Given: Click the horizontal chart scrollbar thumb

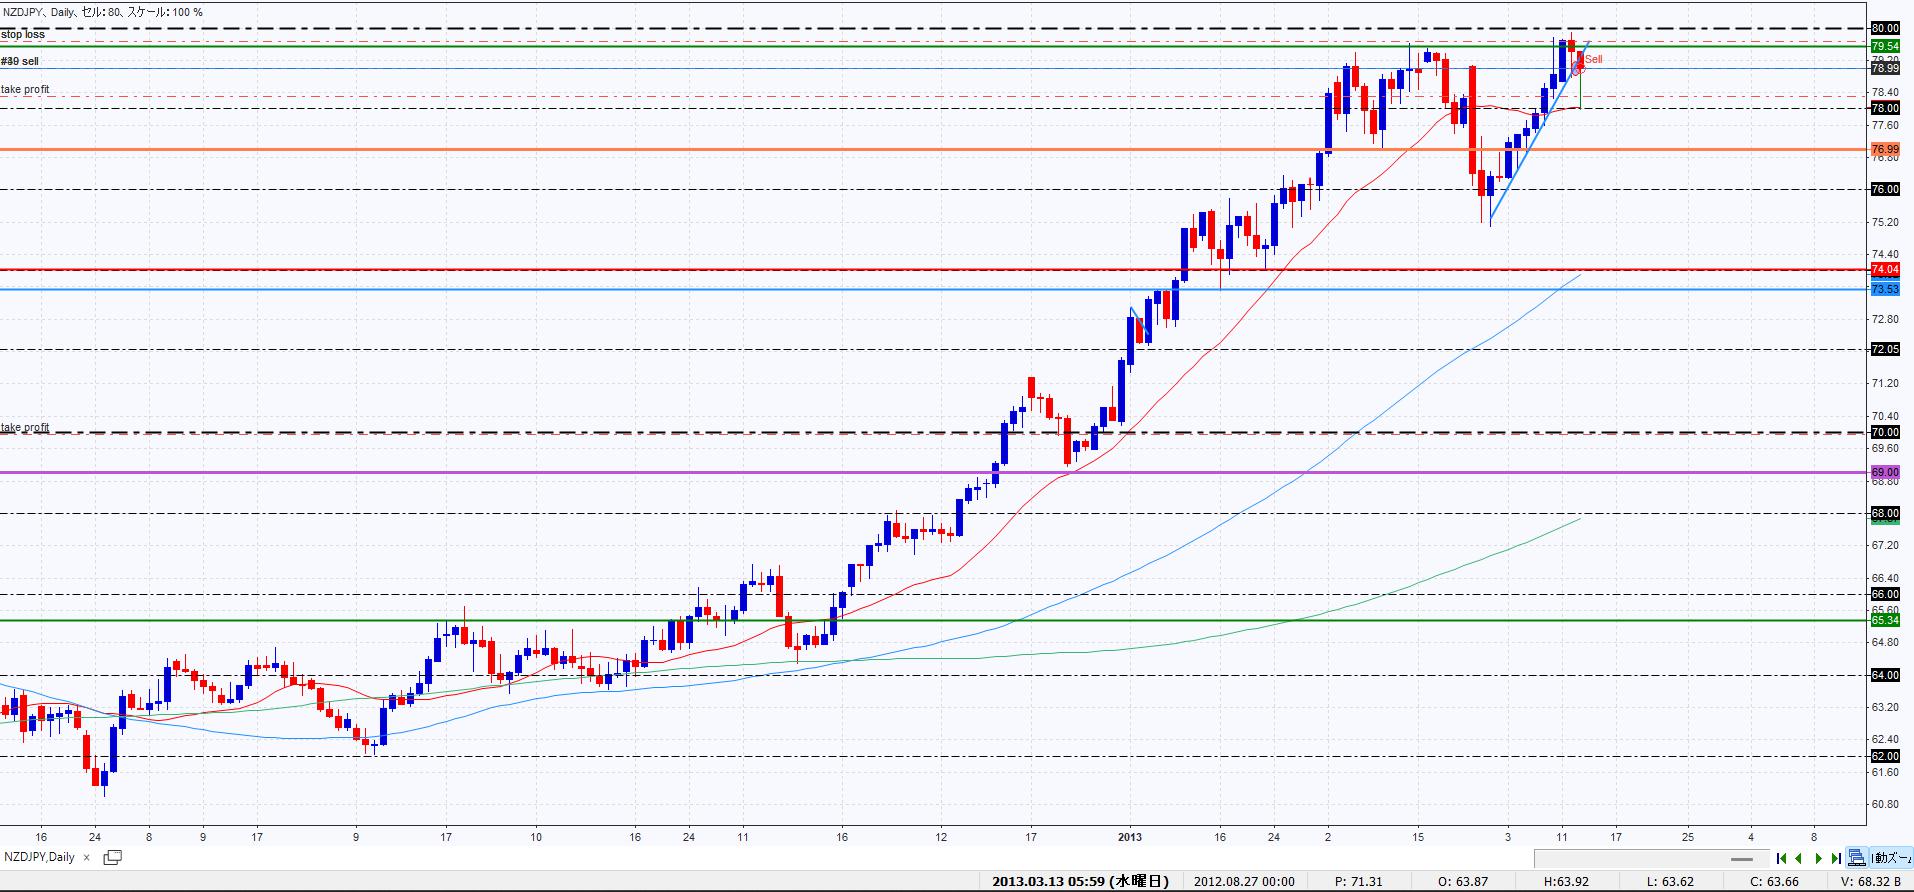Looking at the screenshot, I should point(1742,859).
